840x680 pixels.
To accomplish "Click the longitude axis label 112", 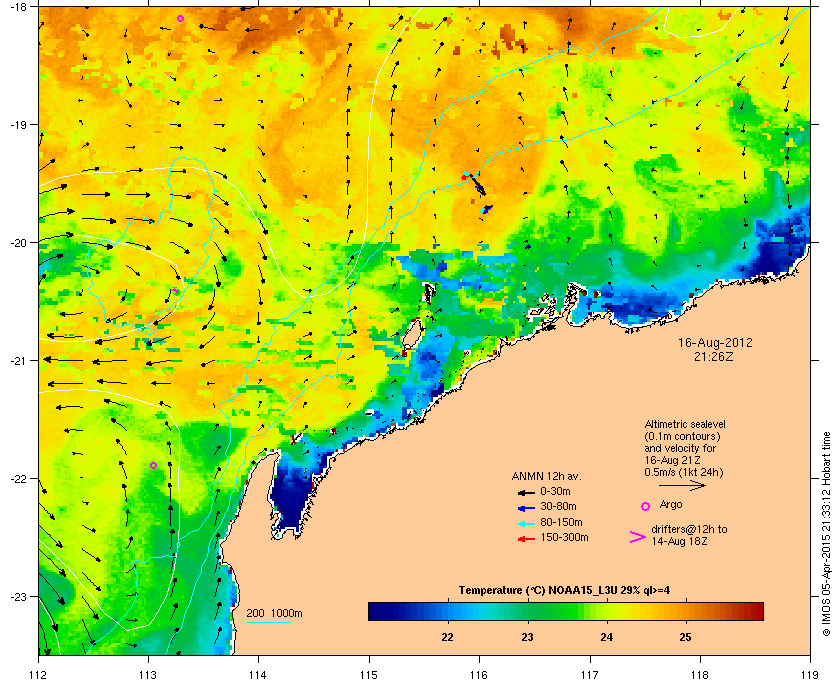I will pos(38,674).
